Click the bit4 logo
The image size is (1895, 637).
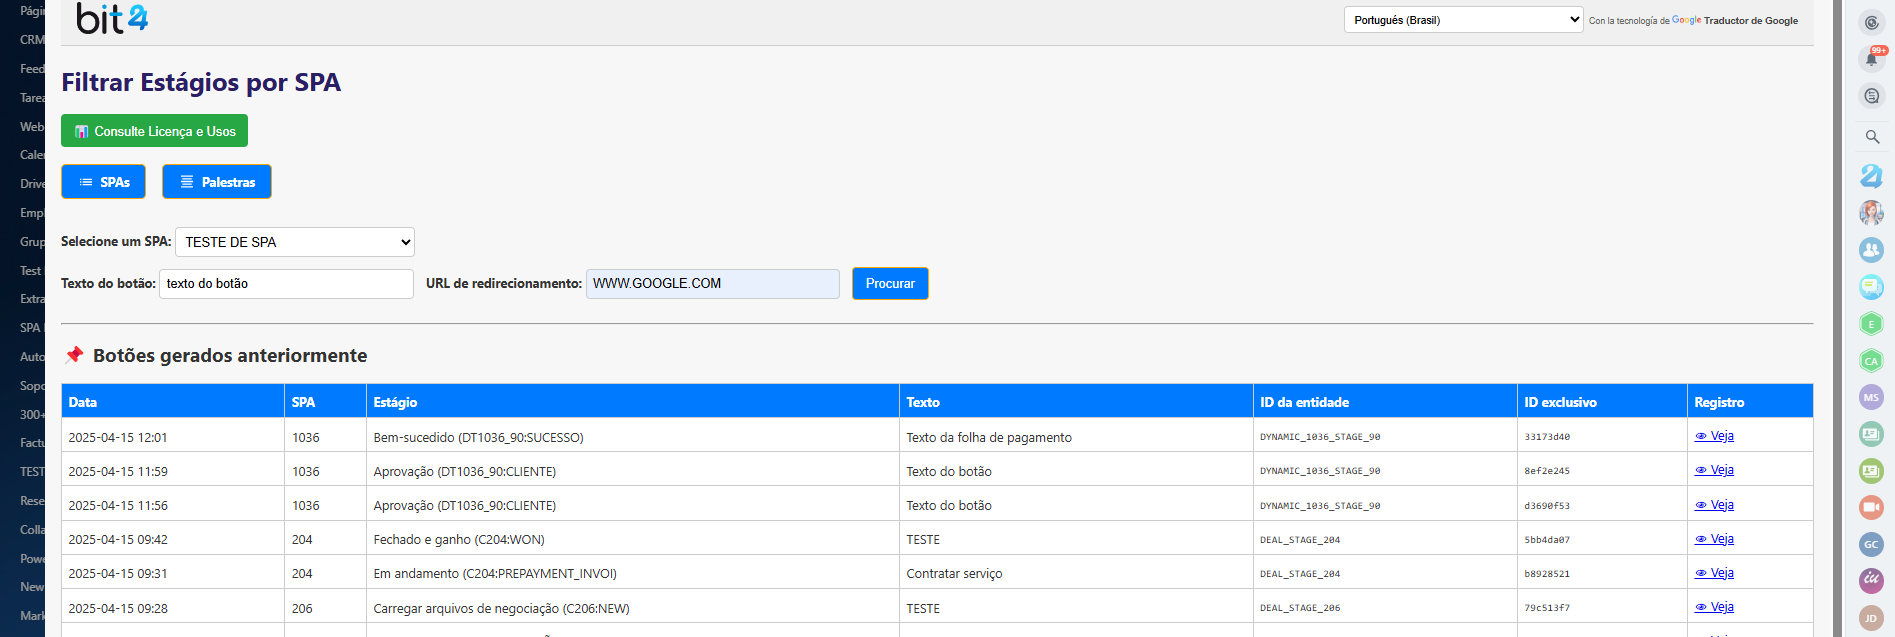coord(112,19)
